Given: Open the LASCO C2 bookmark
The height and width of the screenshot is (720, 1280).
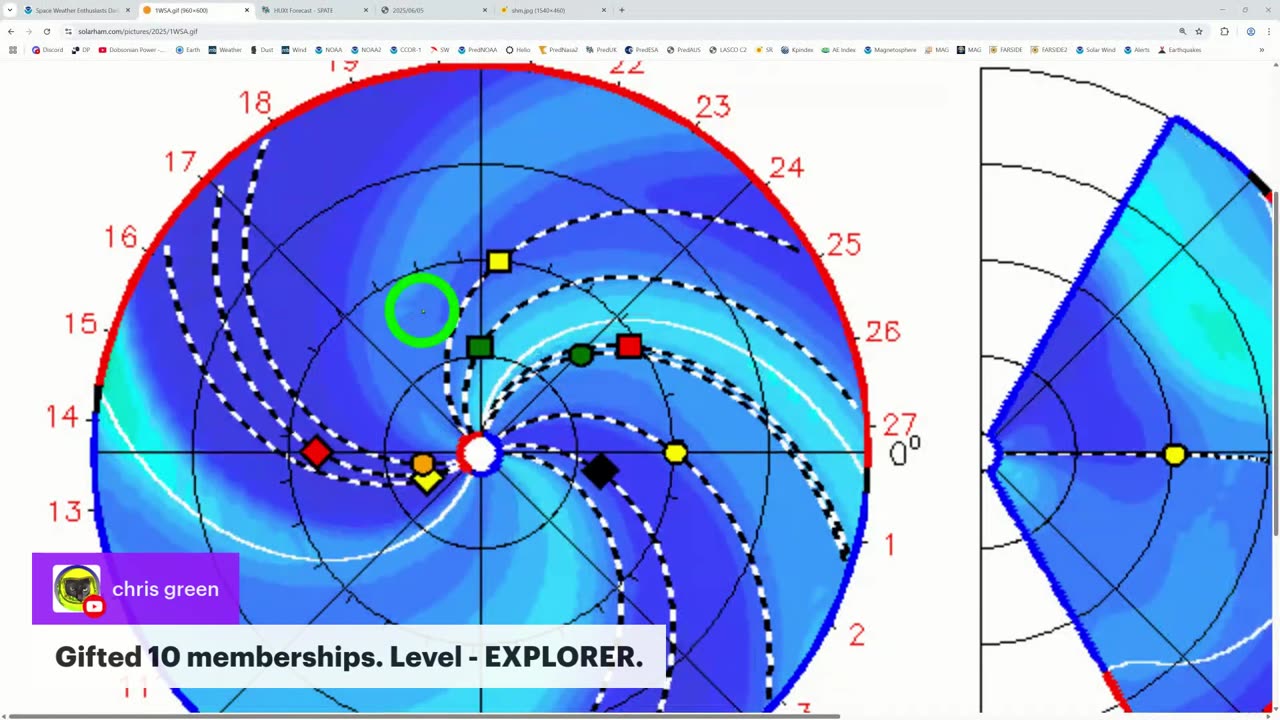Looking at the screenshot, I should tap(727, 49).
